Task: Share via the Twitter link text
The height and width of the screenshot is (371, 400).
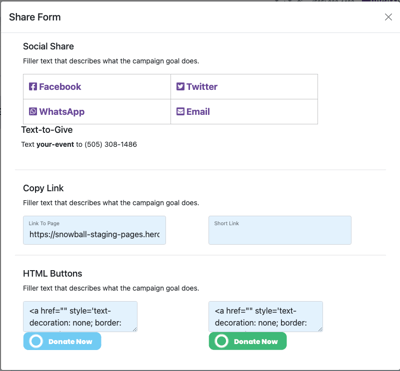Action: tap(202, 87)
